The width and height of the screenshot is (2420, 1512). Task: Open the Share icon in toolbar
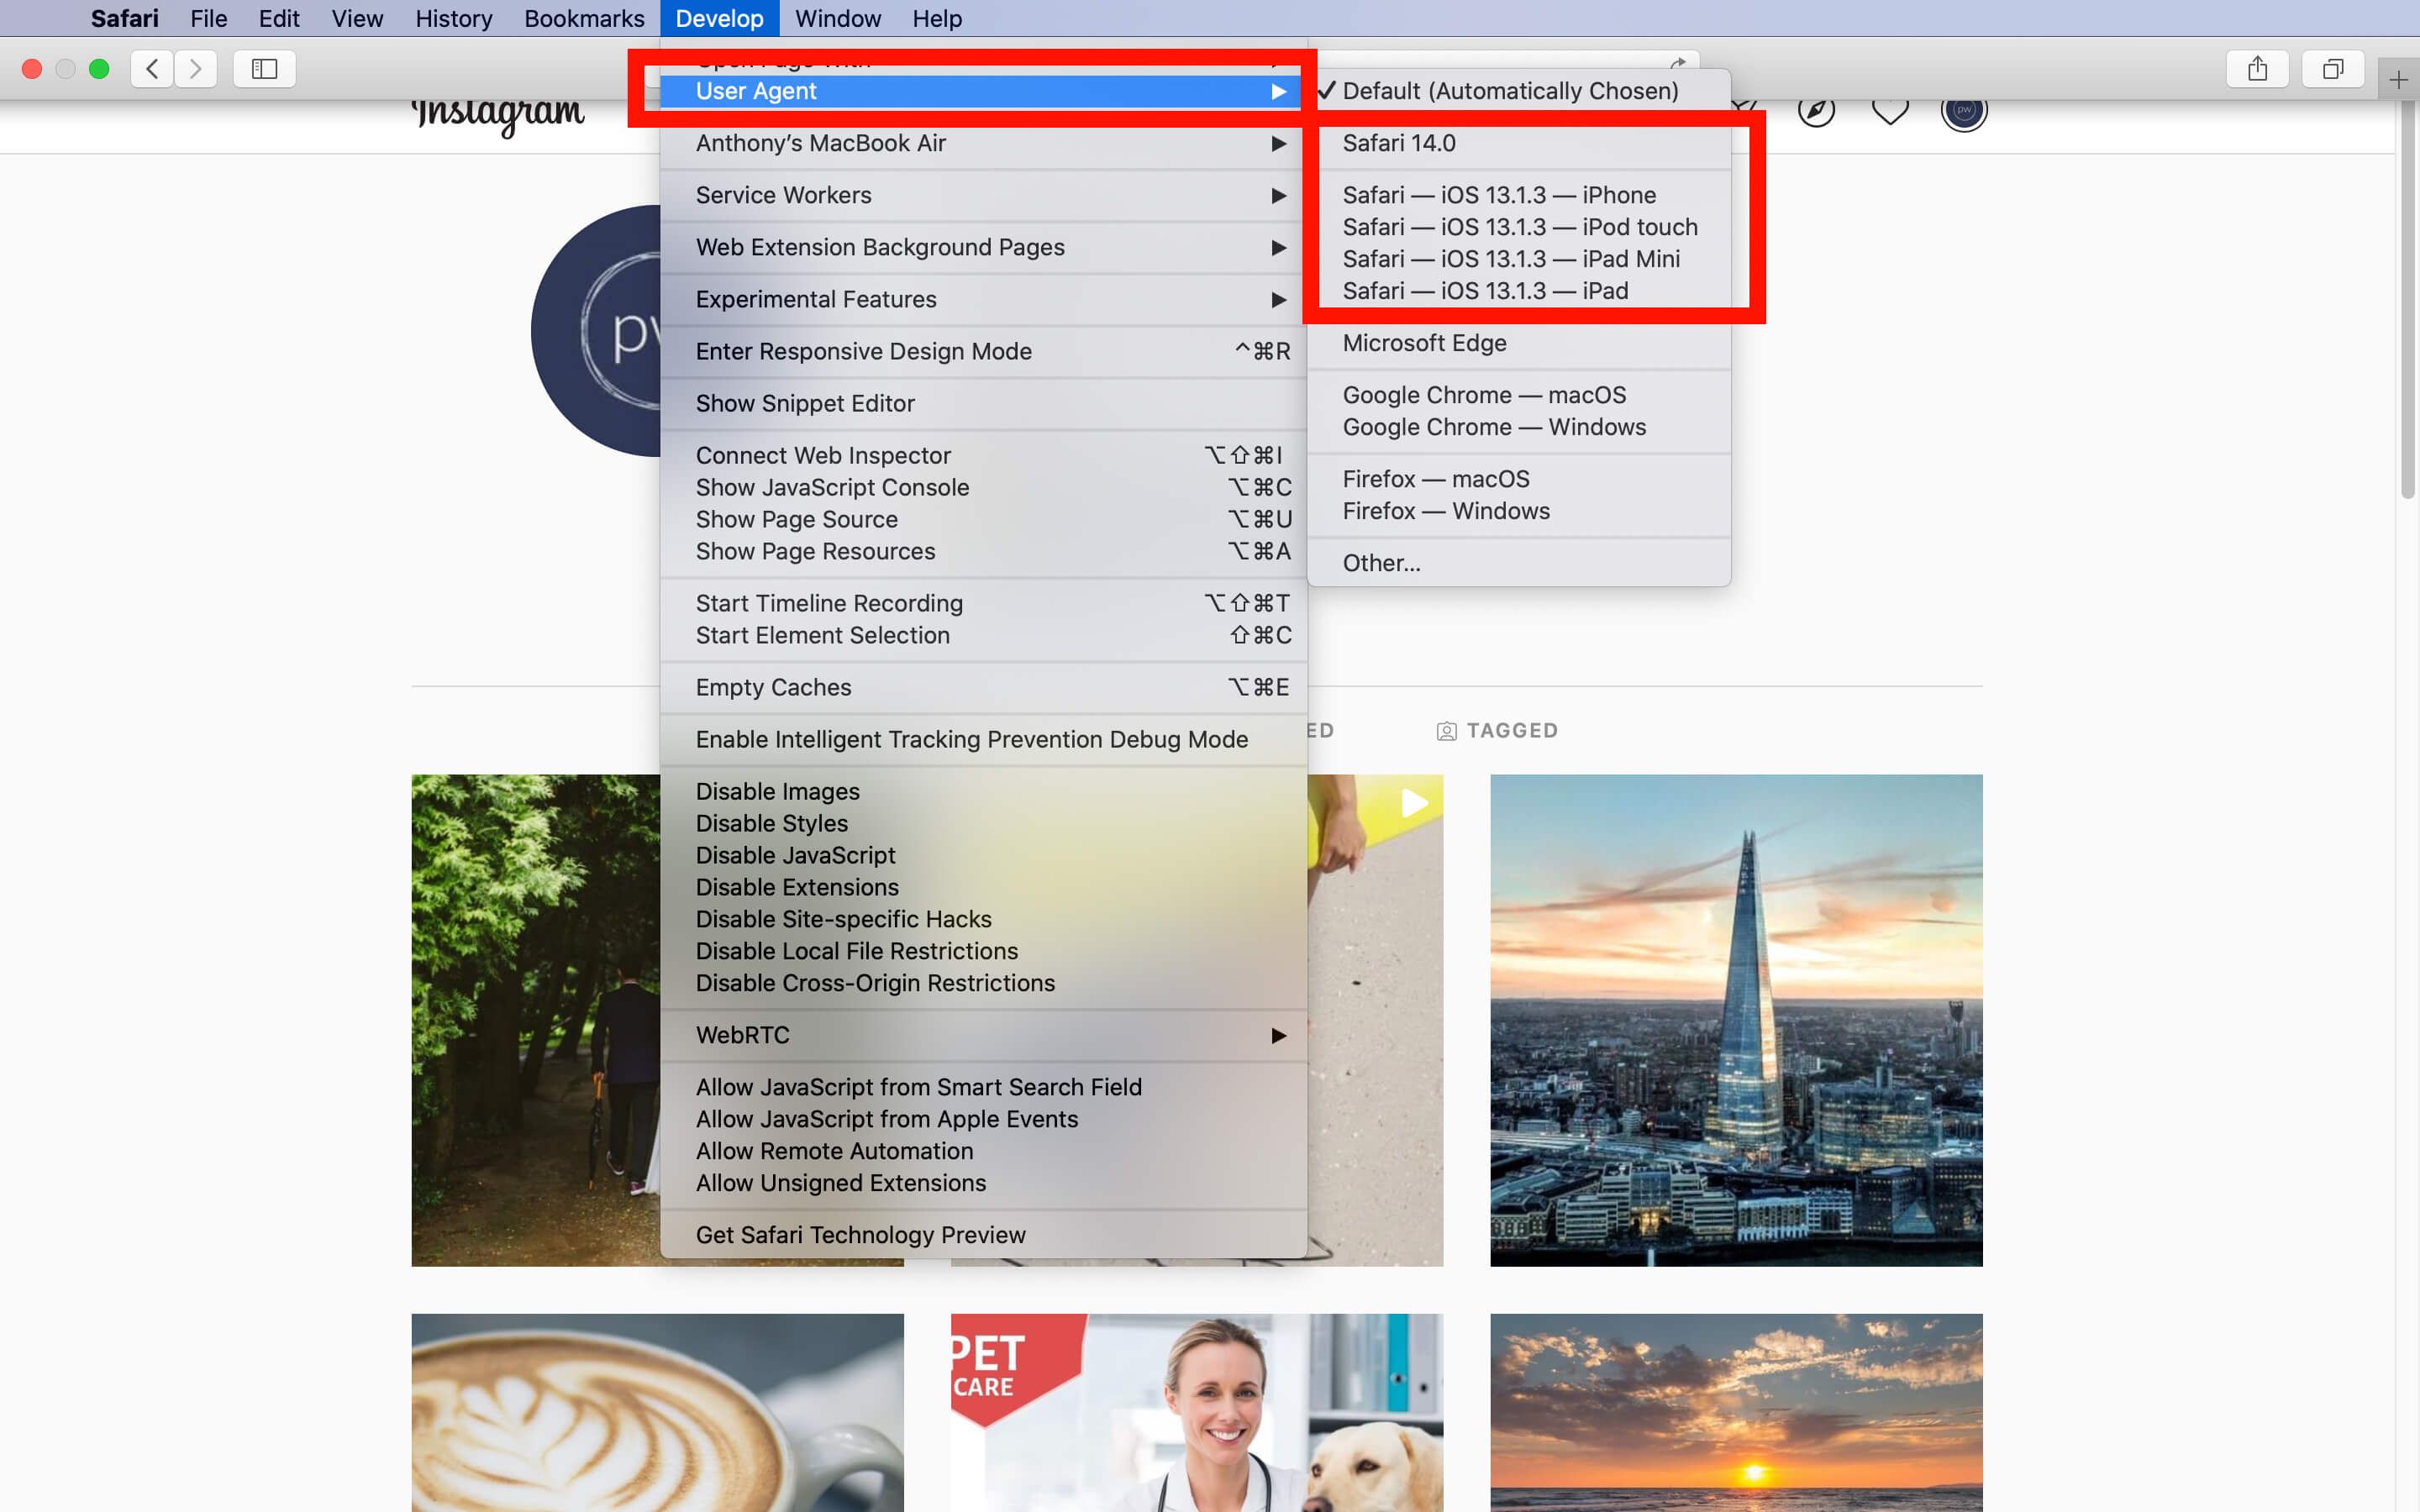coord(2257,69)
